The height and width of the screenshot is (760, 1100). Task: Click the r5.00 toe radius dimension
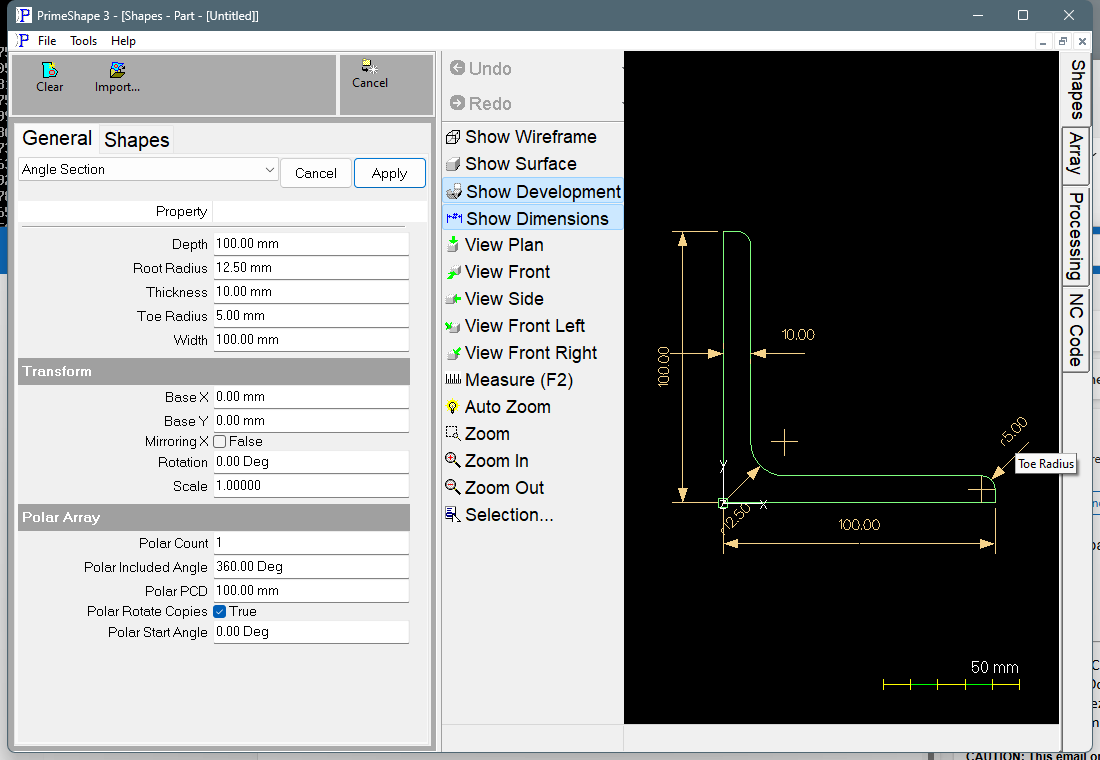coord(1013,431)
